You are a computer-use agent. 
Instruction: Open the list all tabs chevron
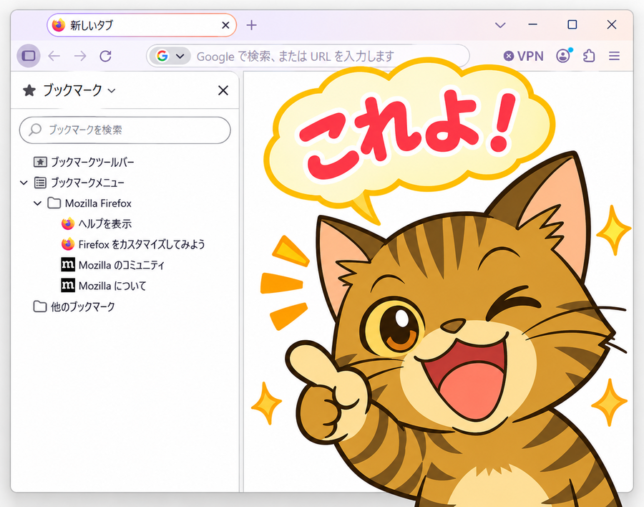500,25
